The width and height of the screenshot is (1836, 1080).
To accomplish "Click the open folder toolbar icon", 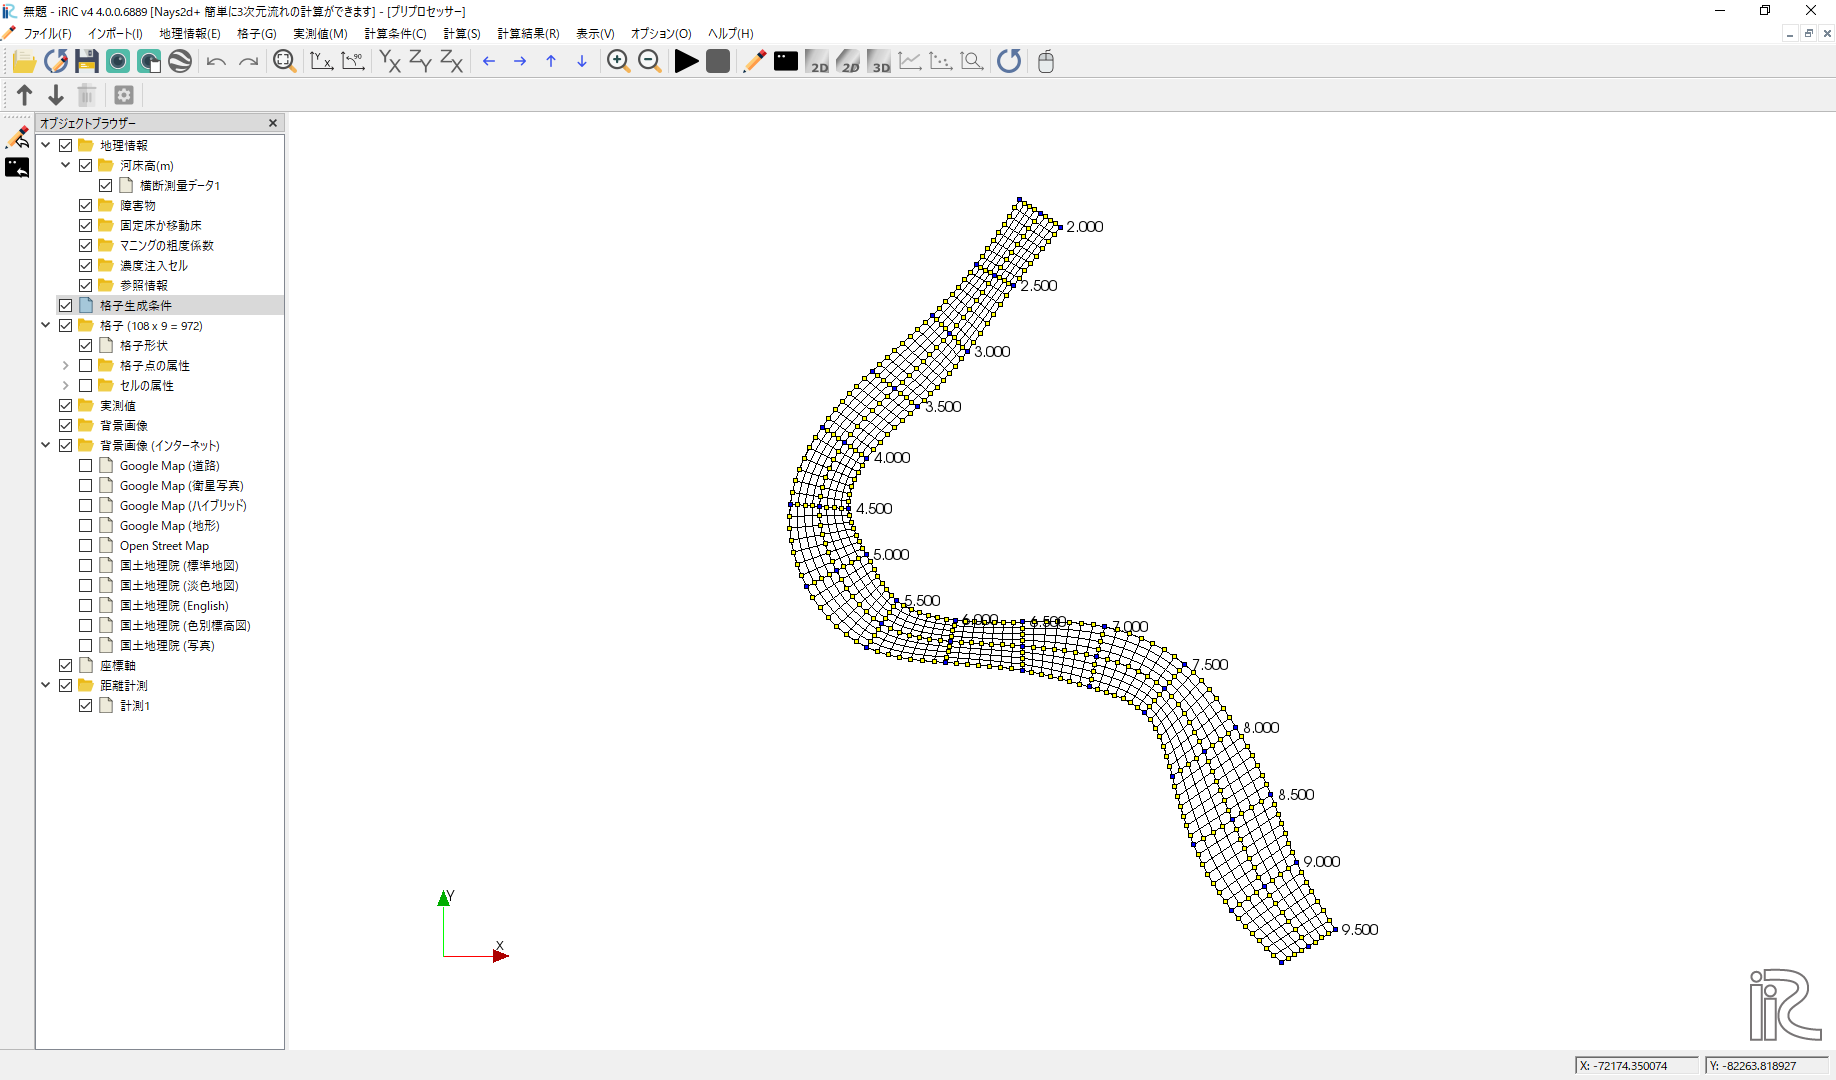I will coord(24,62).
